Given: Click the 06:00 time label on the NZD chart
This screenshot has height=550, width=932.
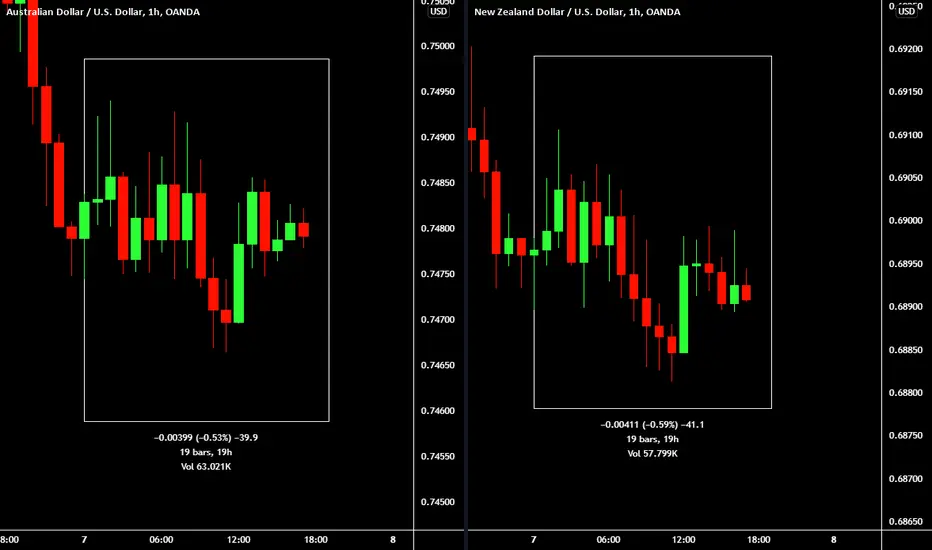Looking at the screenshot, I should (x=608, y=540).
